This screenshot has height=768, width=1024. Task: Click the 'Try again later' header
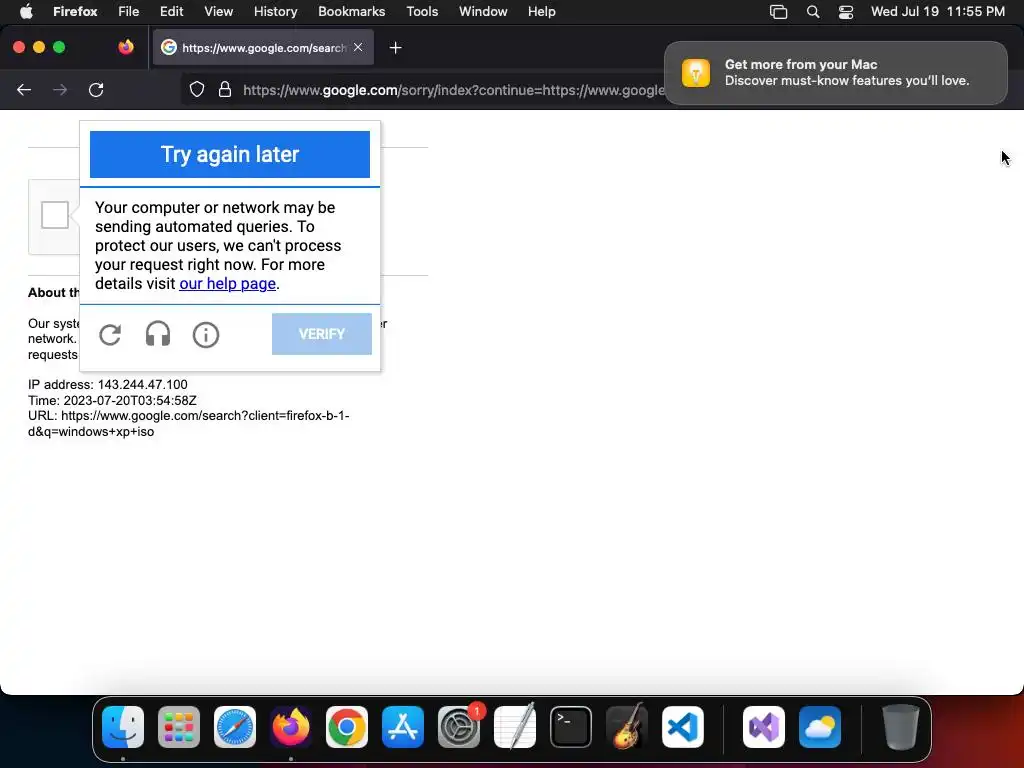[x=230, y=154]
